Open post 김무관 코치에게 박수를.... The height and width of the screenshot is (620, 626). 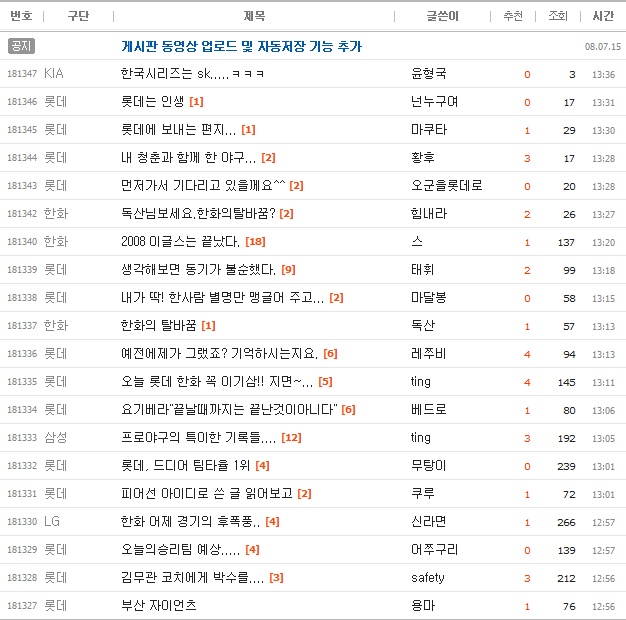192,577
